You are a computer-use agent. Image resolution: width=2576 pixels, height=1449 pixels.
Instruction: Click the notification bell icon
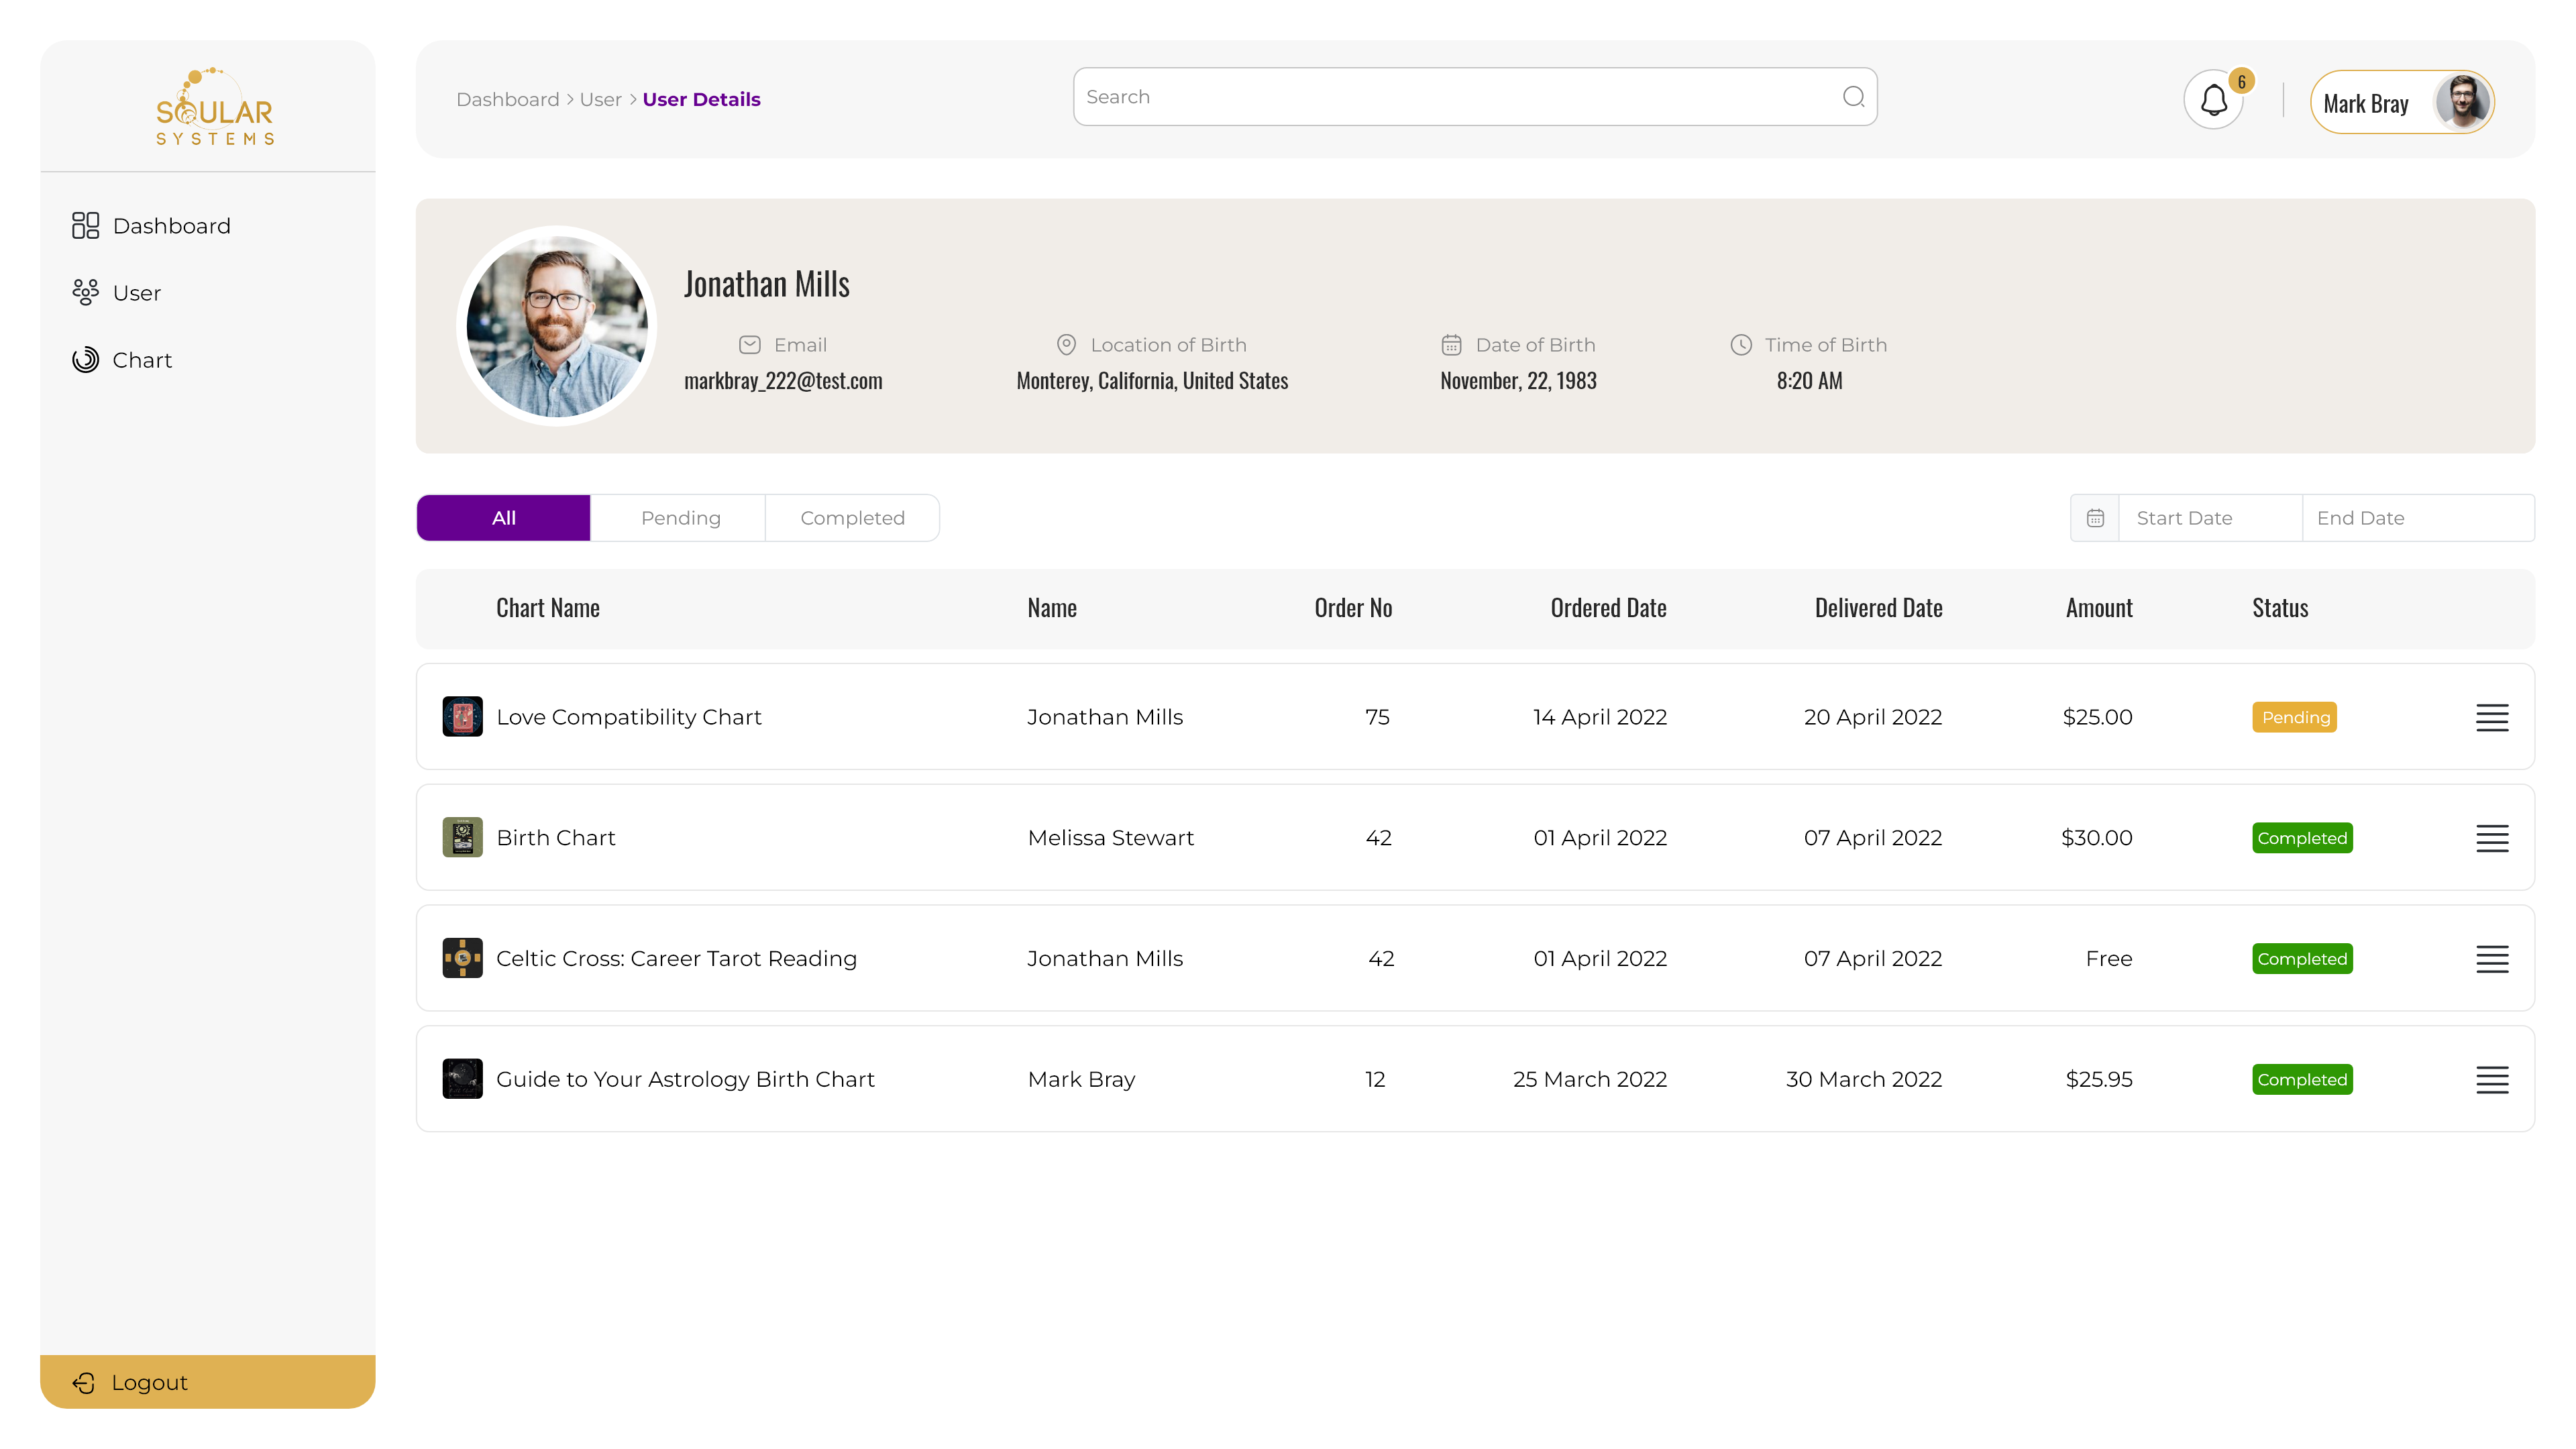2213,100
